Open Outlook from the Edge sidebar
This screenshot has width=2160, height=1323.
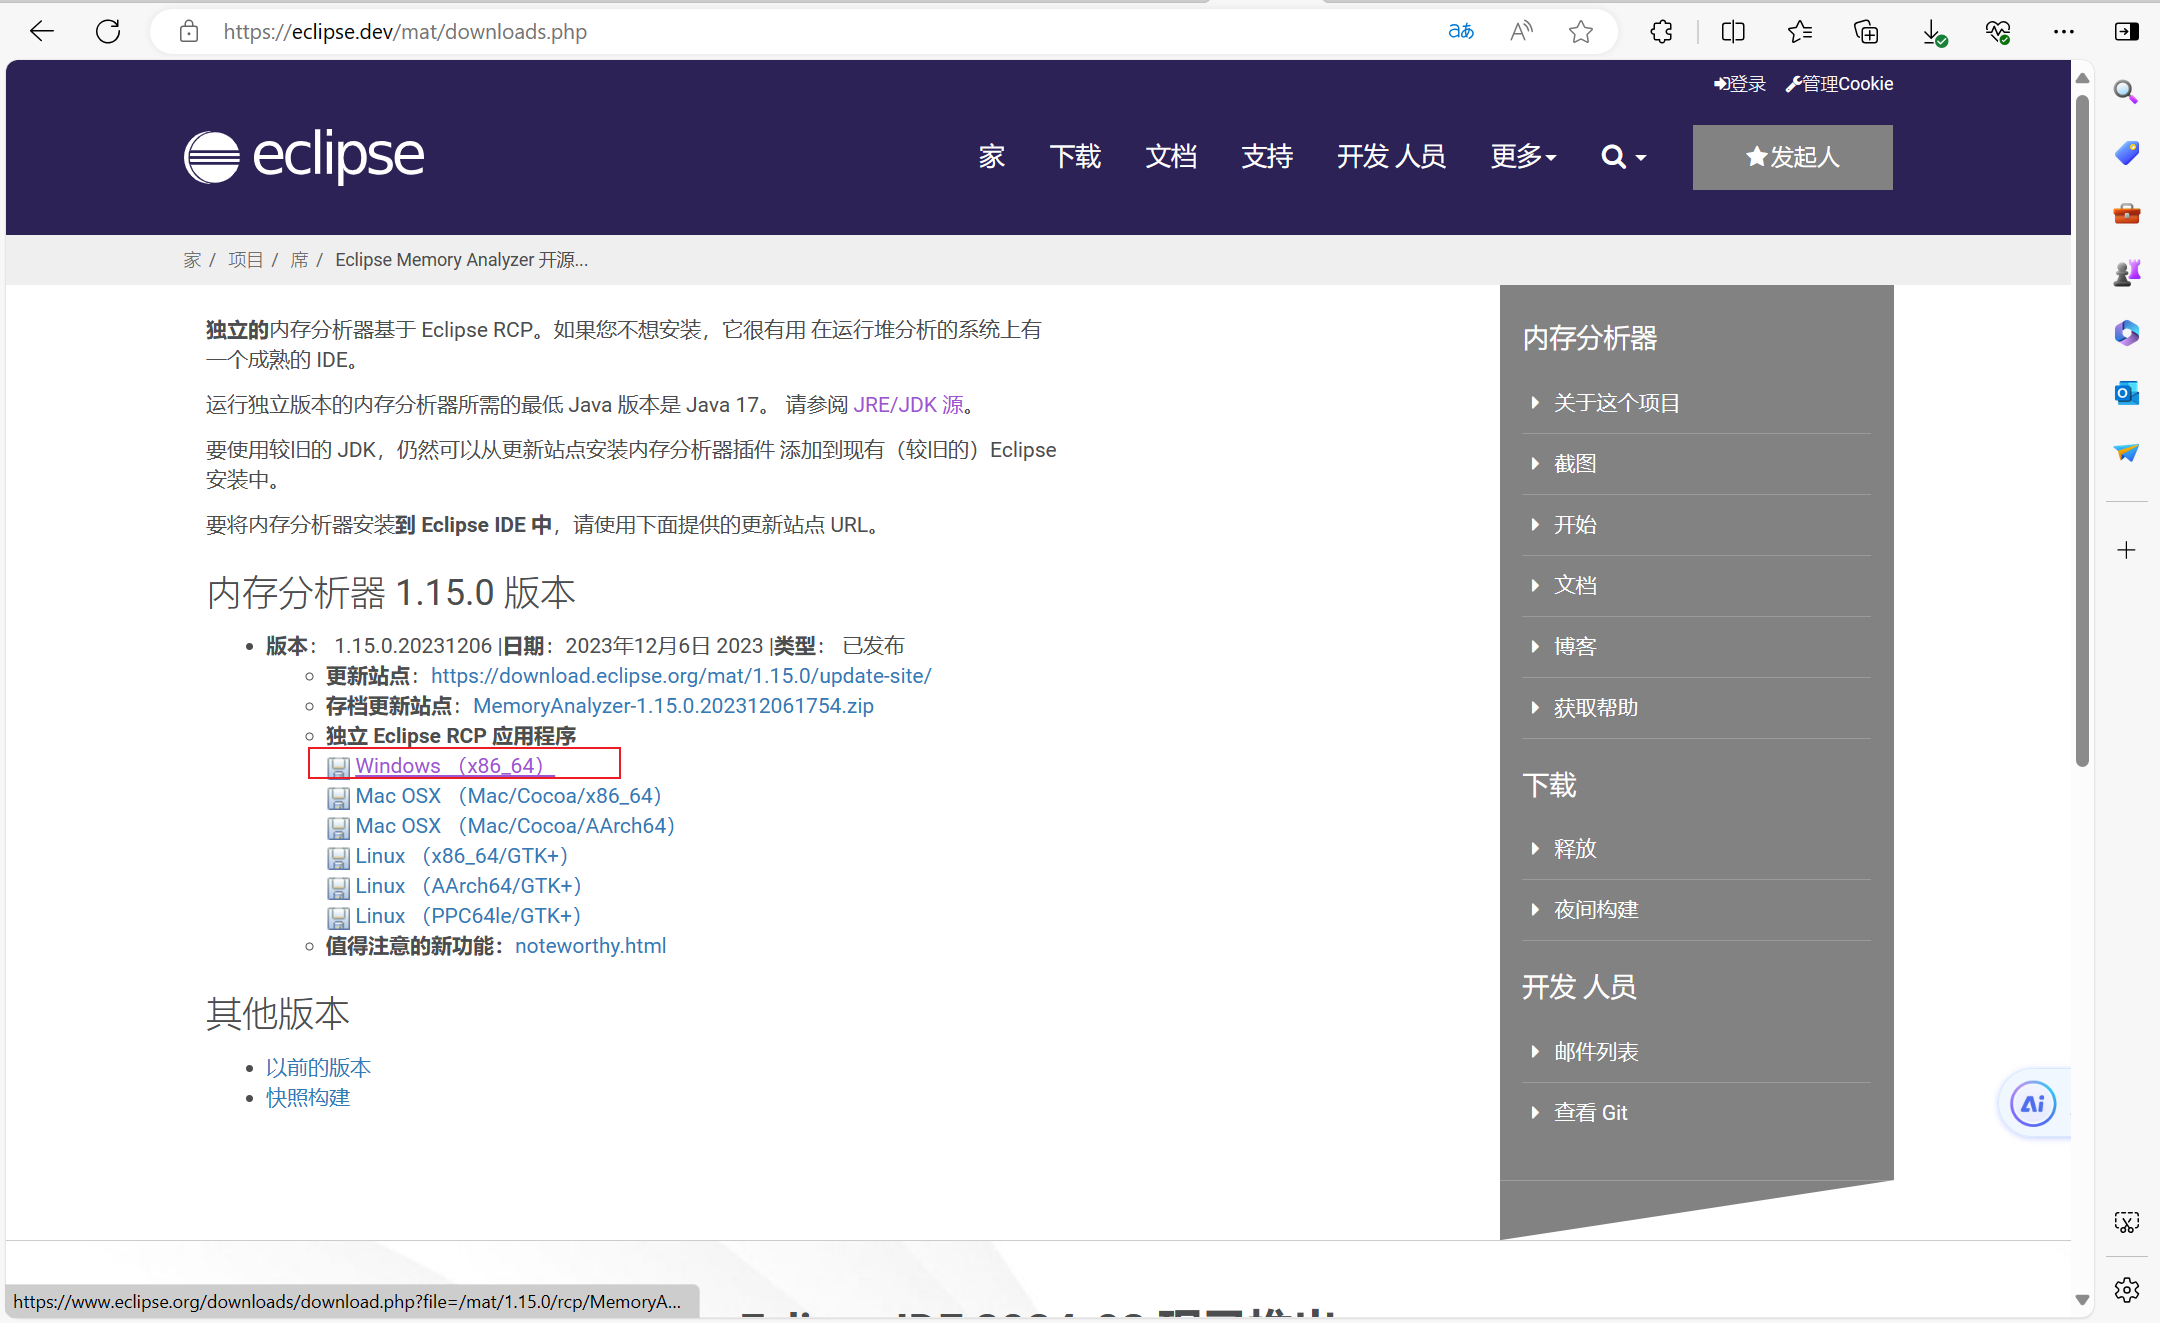pos(2127,393)
